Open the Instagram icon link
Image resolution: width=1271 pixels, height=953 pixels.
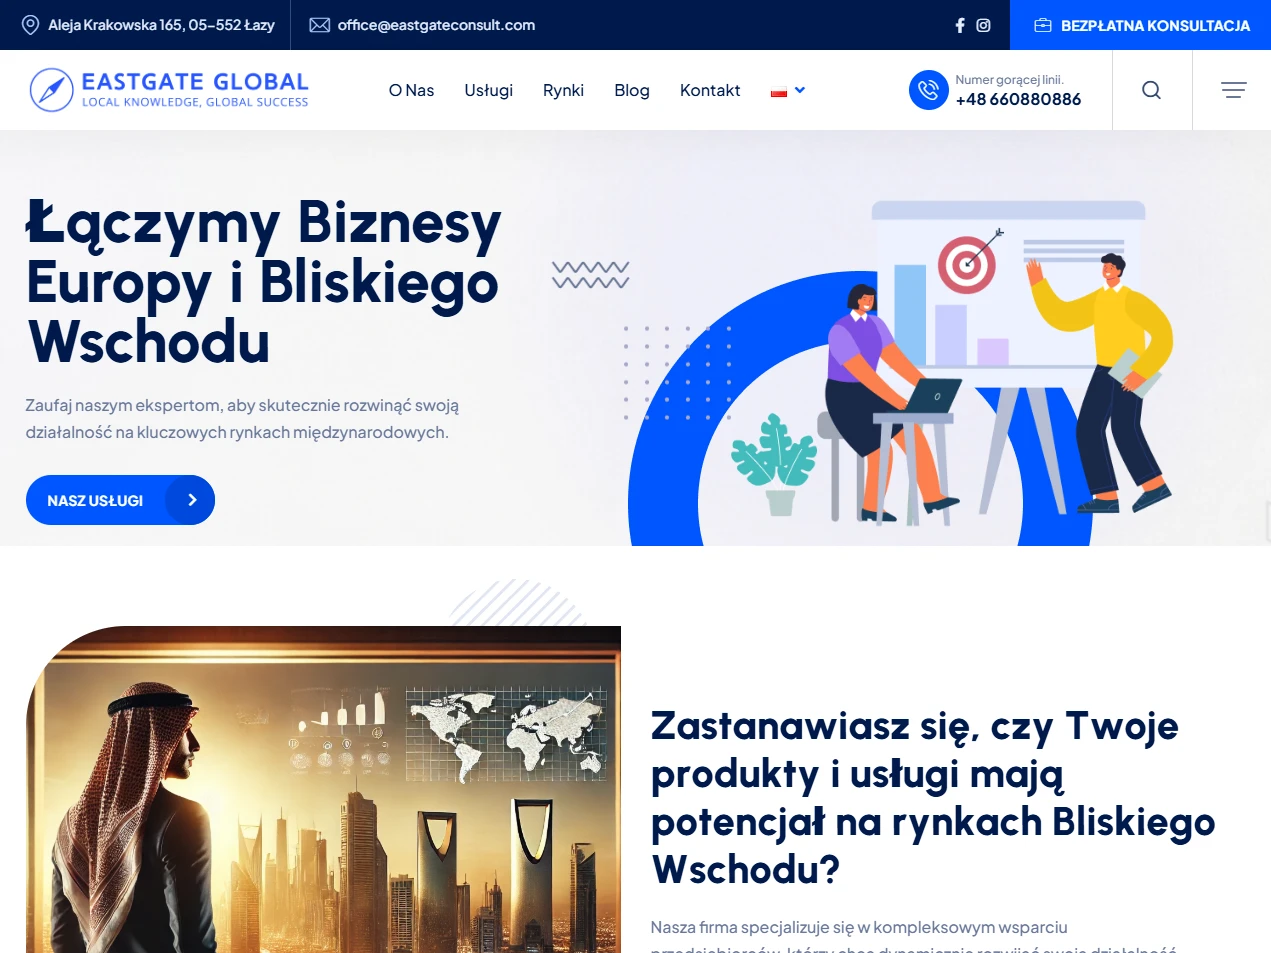[x=983, y=25]
